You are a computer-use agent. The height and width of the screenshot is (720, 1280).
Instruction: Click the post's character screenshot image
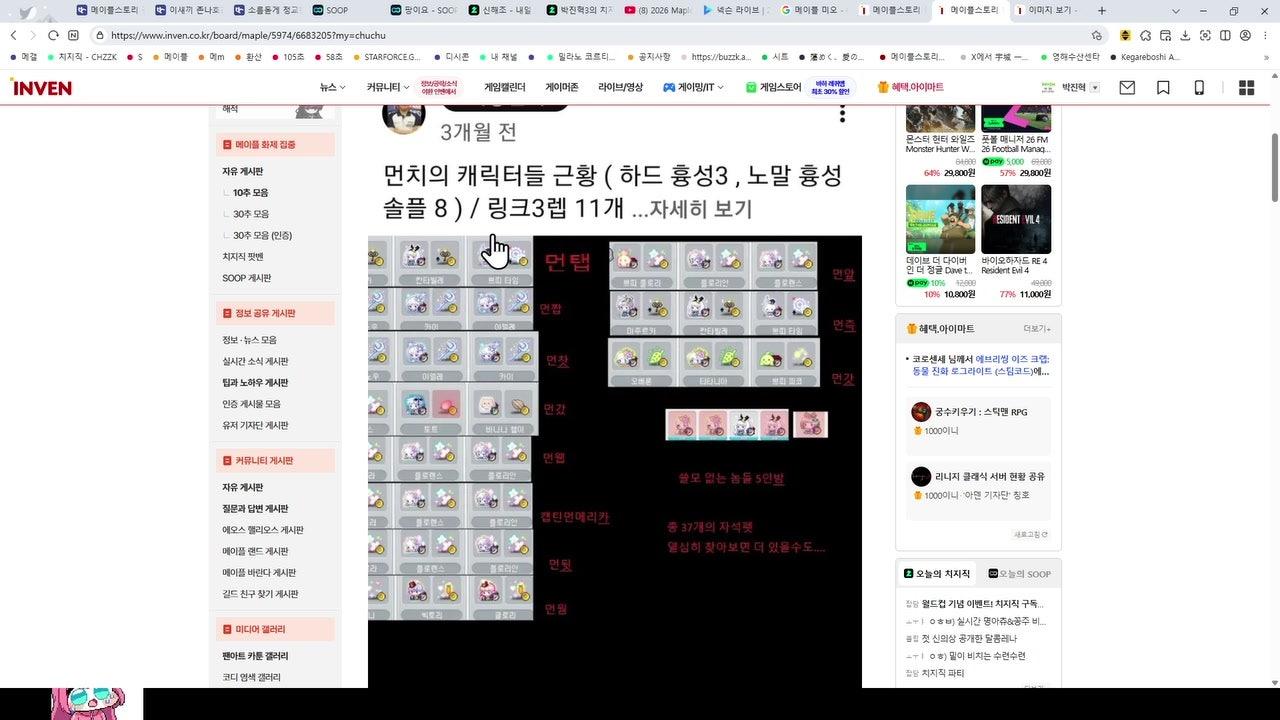[614, 460]
